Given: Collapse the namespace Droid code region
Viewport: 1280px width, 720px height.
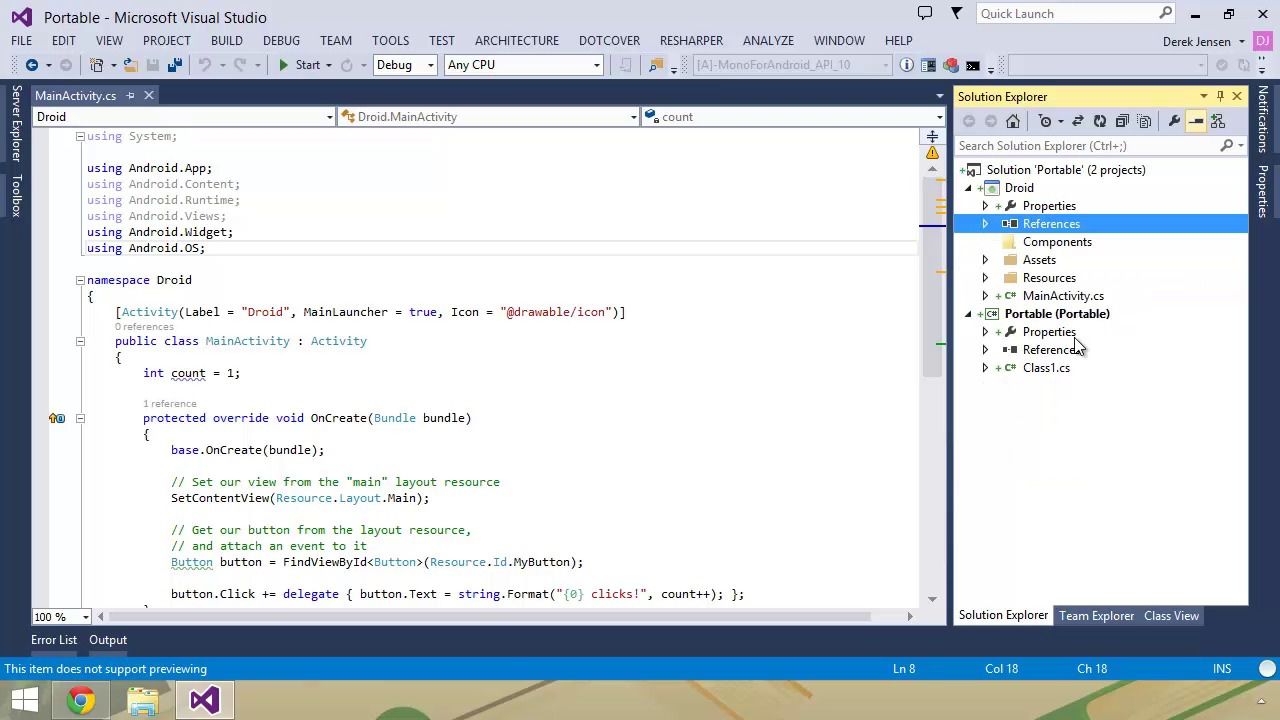Looking at the screenshot, I should (x=80, y=280).
